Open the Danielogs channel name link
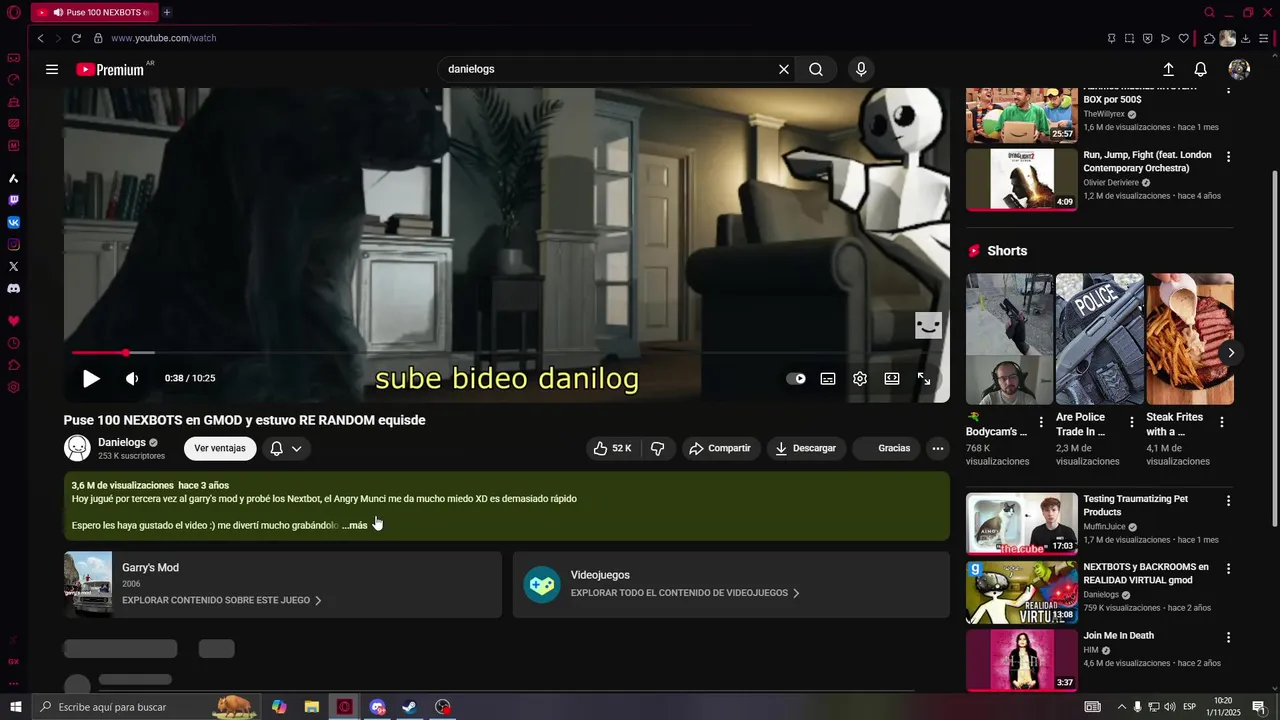The height and width of the screenshot is (720, 1280). tap(122, 442)
